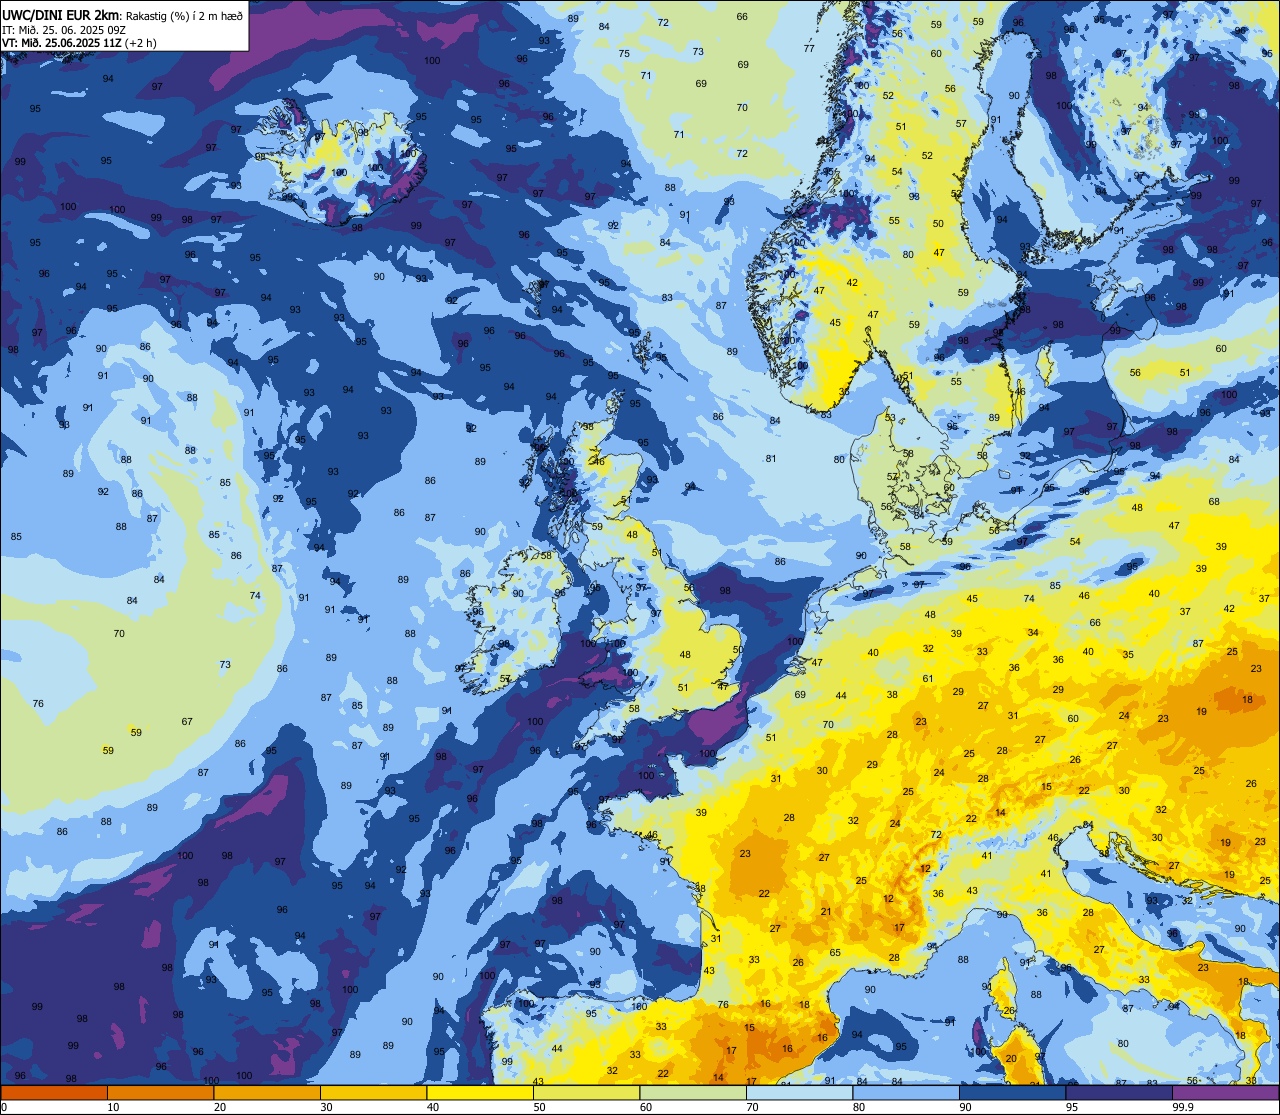Click the legend scale label "20"
The image size is (1280, 1115).
coord(220,1107)
